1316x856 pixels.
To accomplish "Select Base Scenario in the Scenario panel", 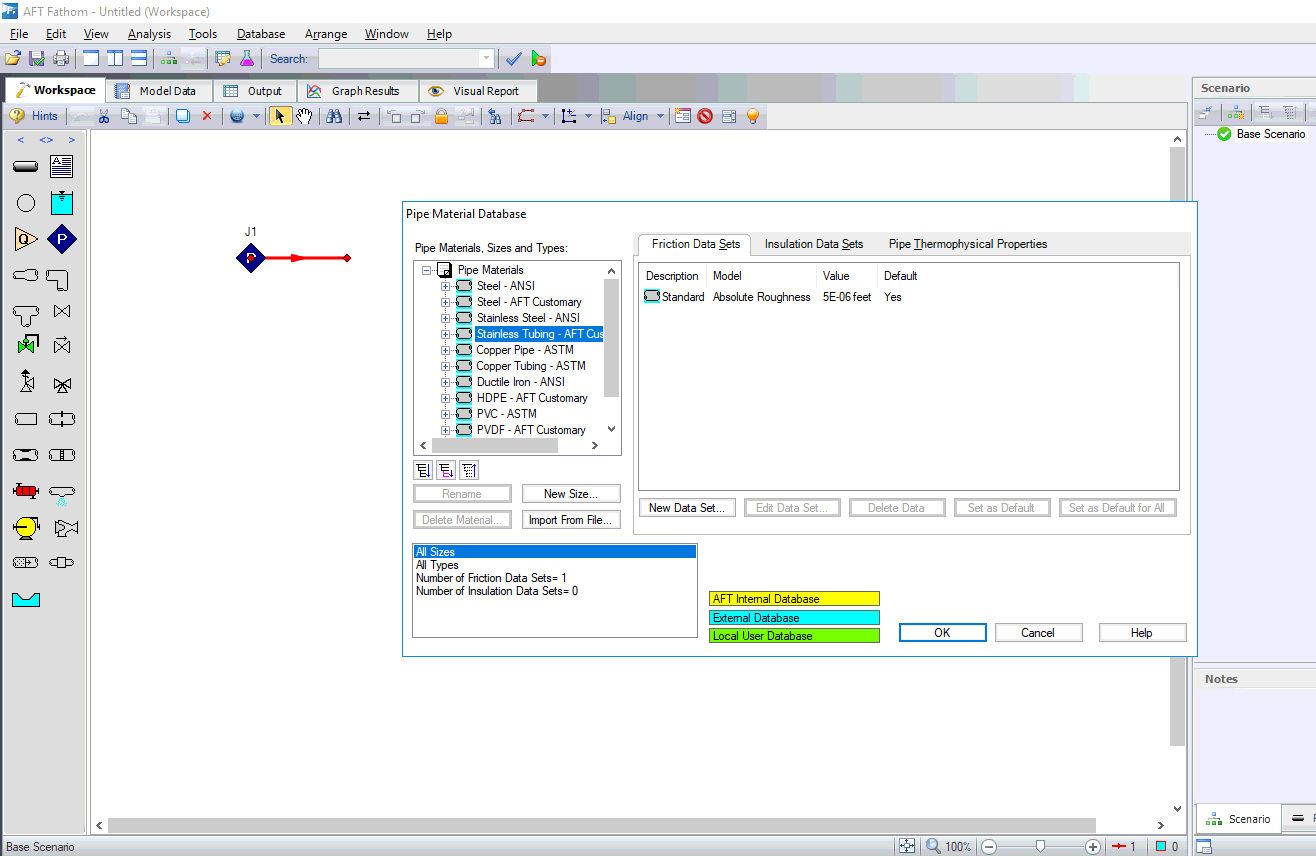I will 1270,134.
